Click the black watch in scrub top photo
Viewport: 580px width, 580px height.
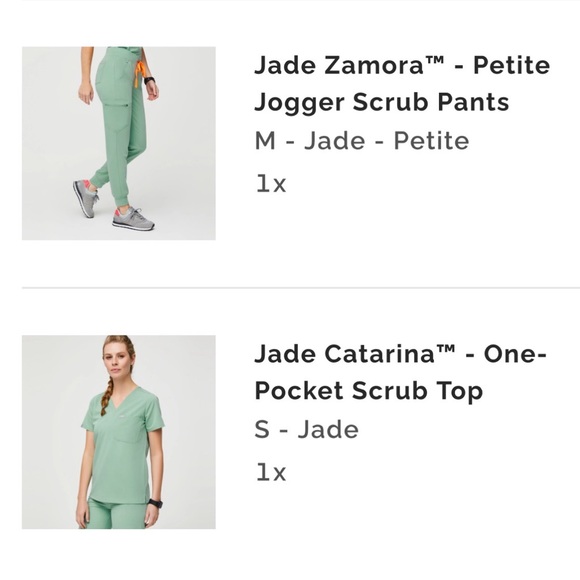point(155,503)
